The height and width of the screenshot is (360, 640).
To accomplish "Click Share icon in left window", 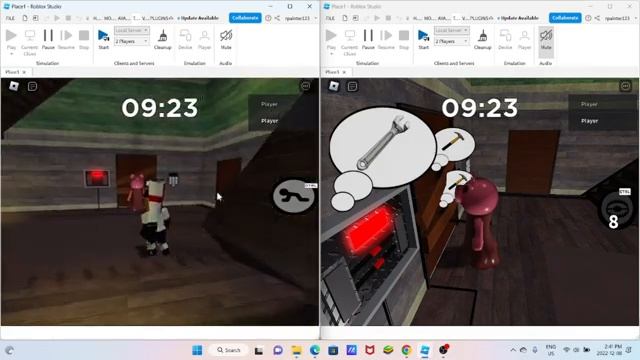I will pos(278,18).
